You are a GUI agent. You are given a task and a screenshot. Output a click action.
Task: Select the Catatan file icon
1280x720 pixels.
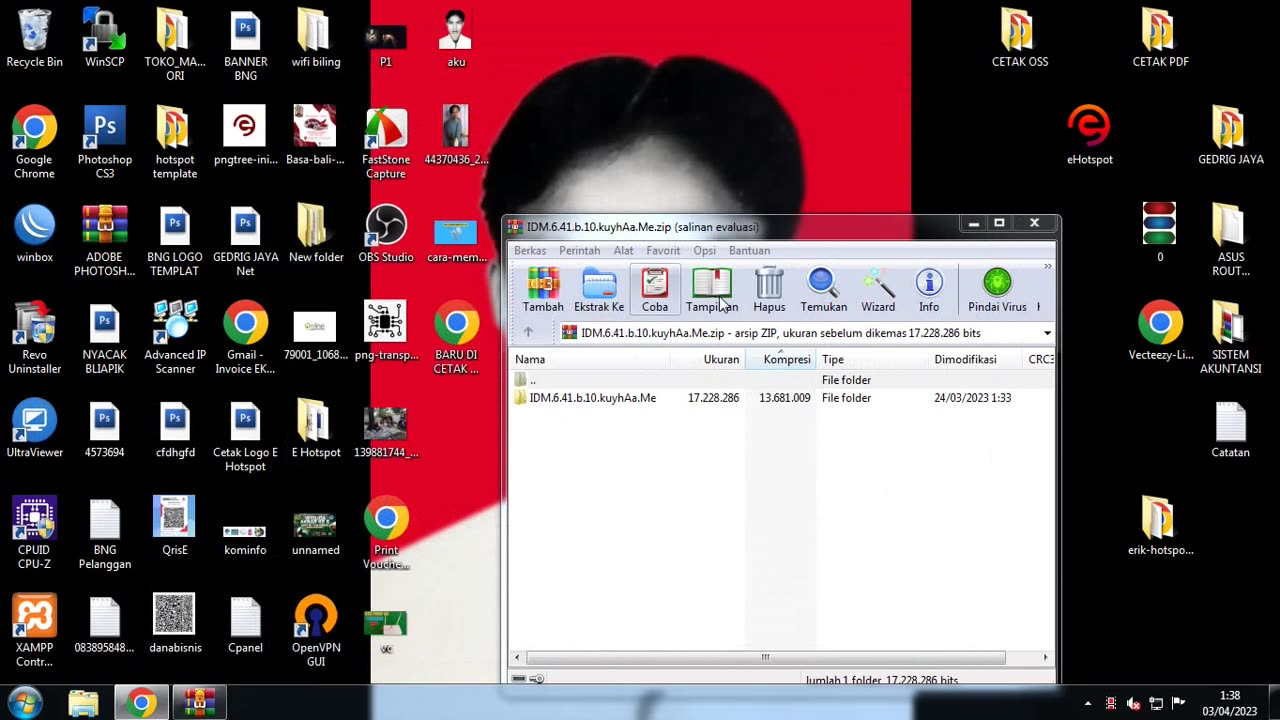pos(1230,429)
